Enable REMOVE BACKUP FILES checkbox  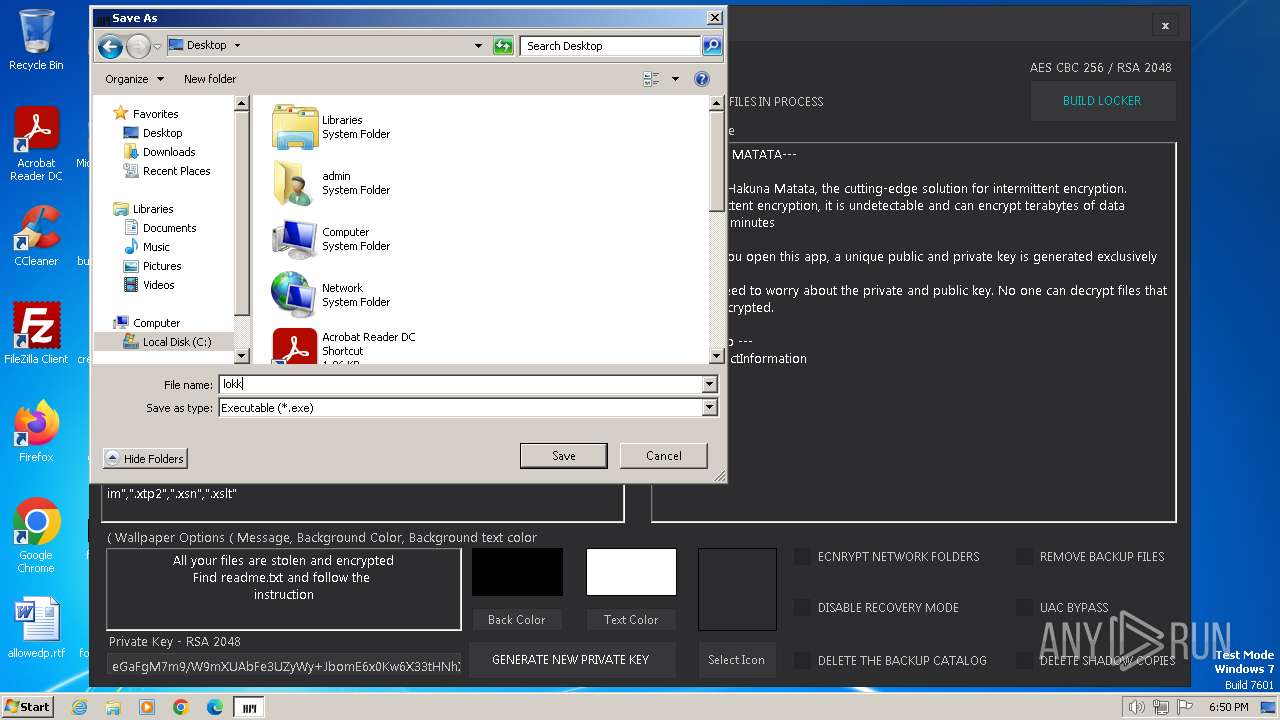coord(1024,557)
